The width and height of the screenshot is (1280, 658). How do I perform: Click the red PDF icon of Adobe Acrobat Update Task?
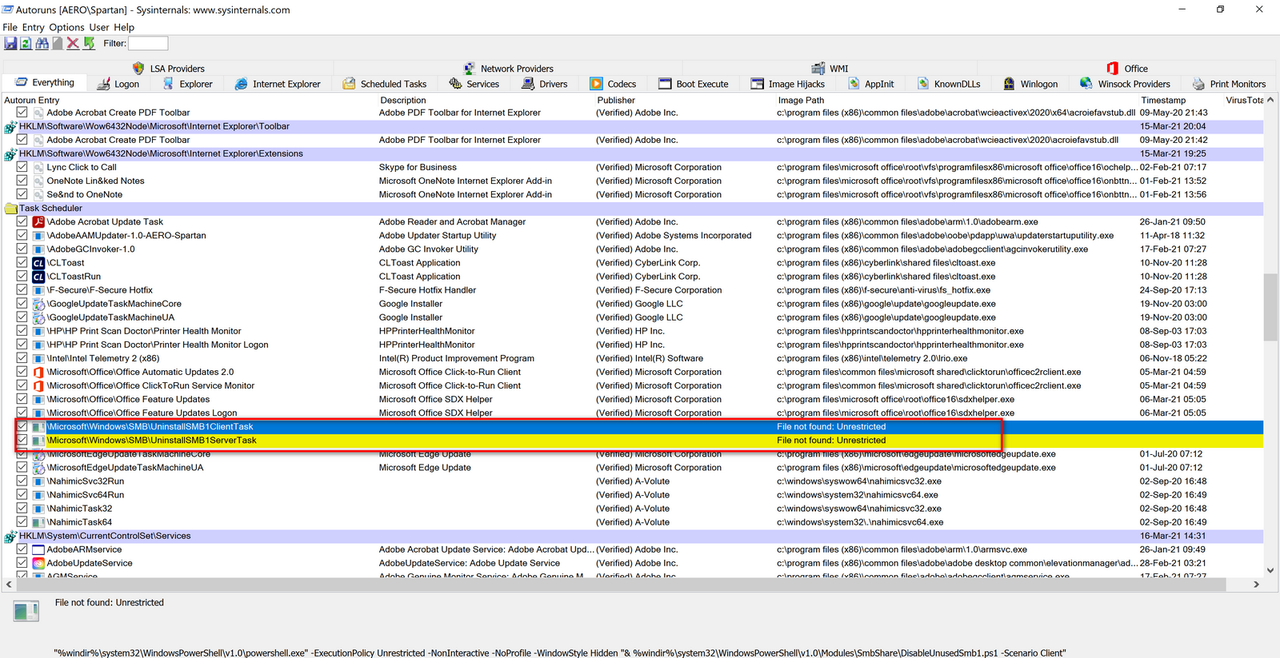39,222
